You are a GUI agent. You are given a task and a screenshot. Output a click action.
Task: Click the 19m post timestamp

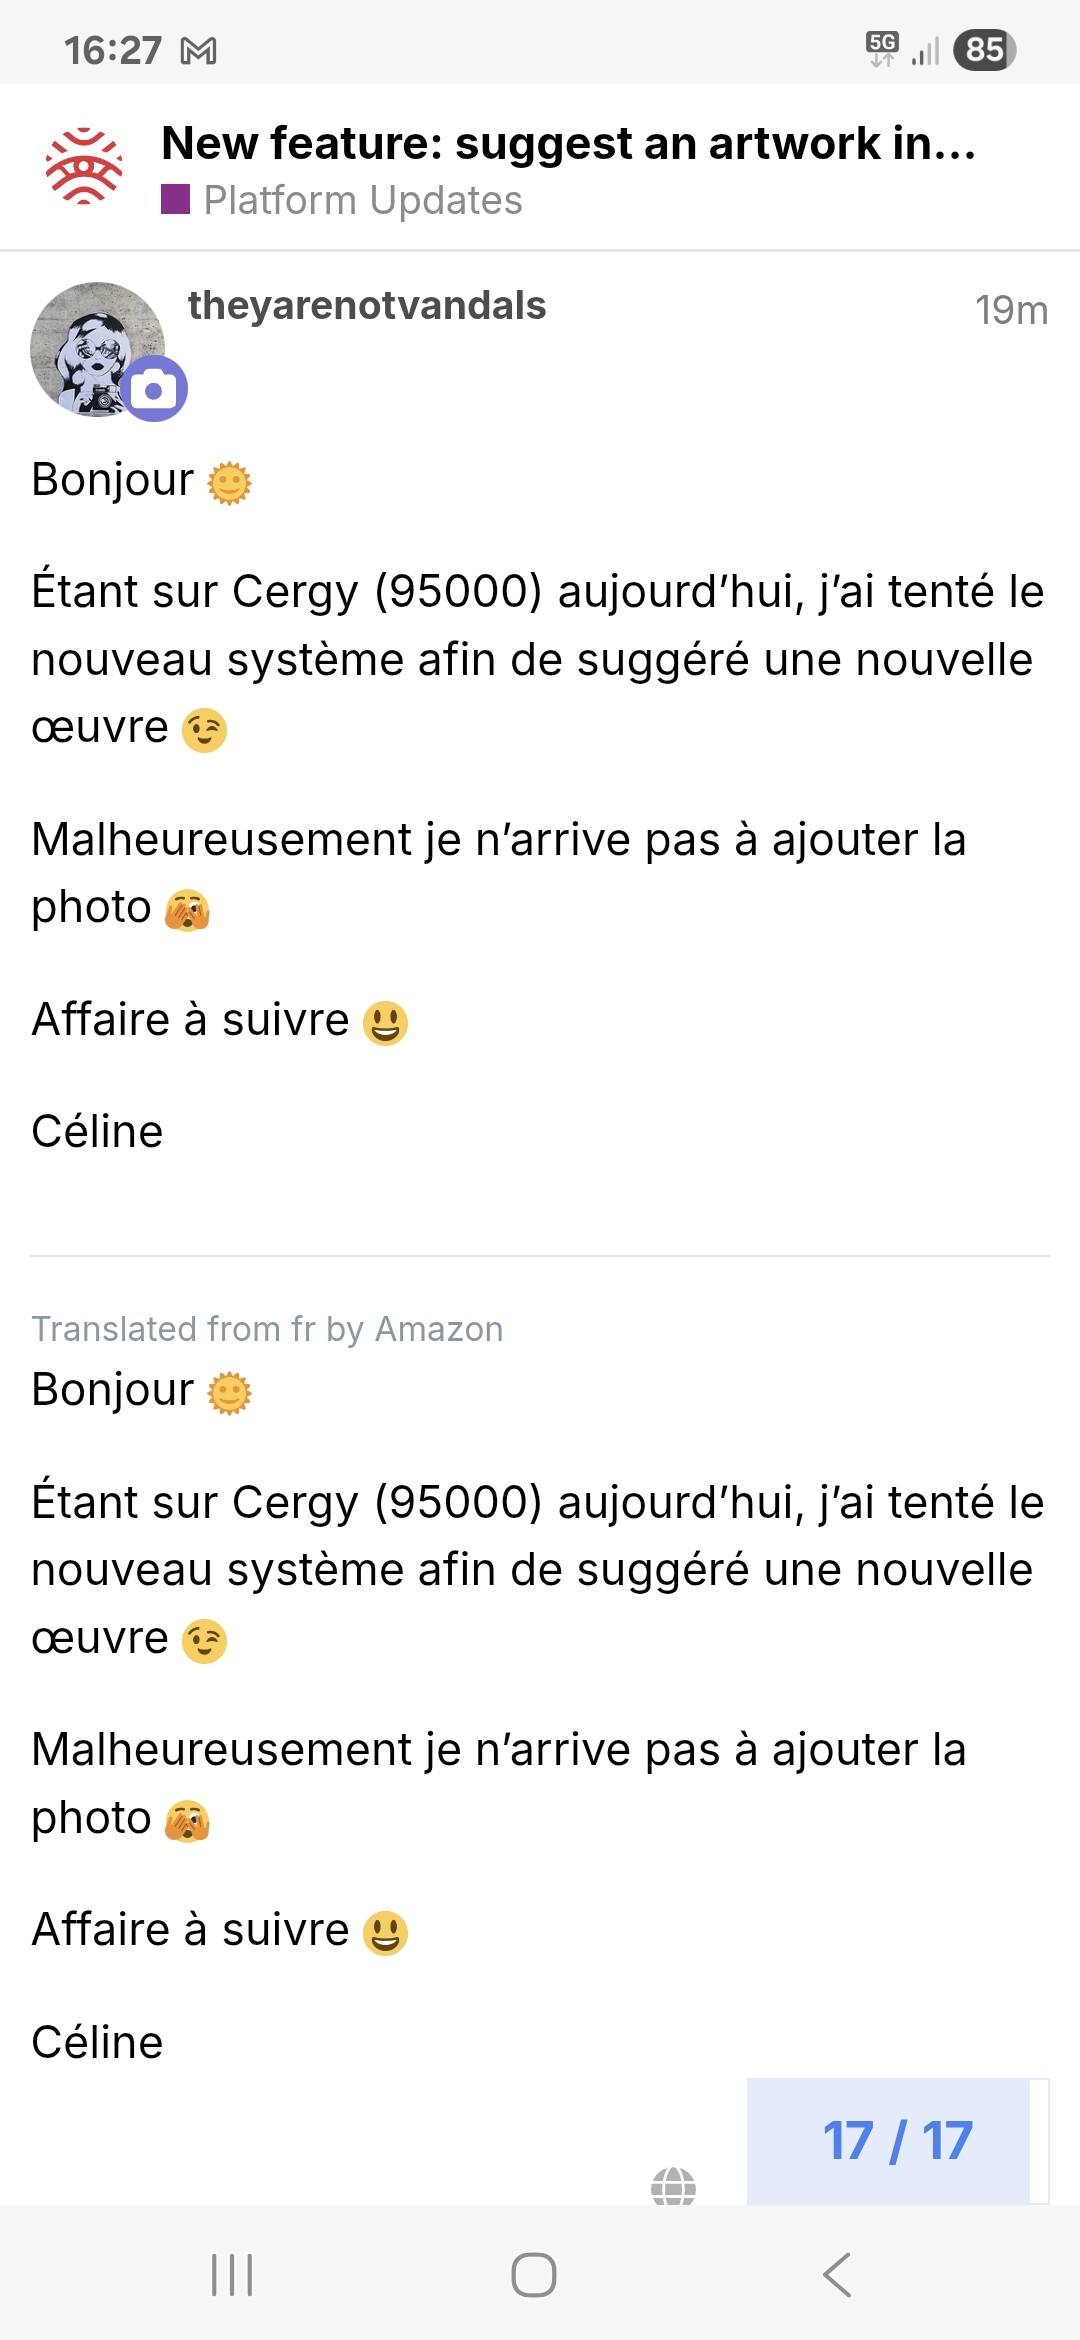1011,310
